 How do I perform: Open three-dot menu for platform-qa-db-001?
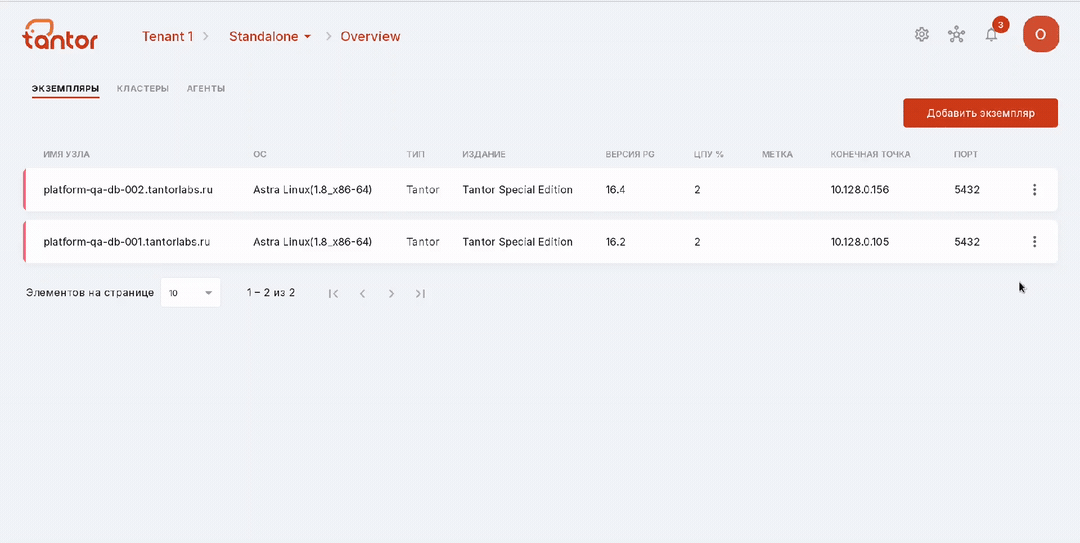1034,241
